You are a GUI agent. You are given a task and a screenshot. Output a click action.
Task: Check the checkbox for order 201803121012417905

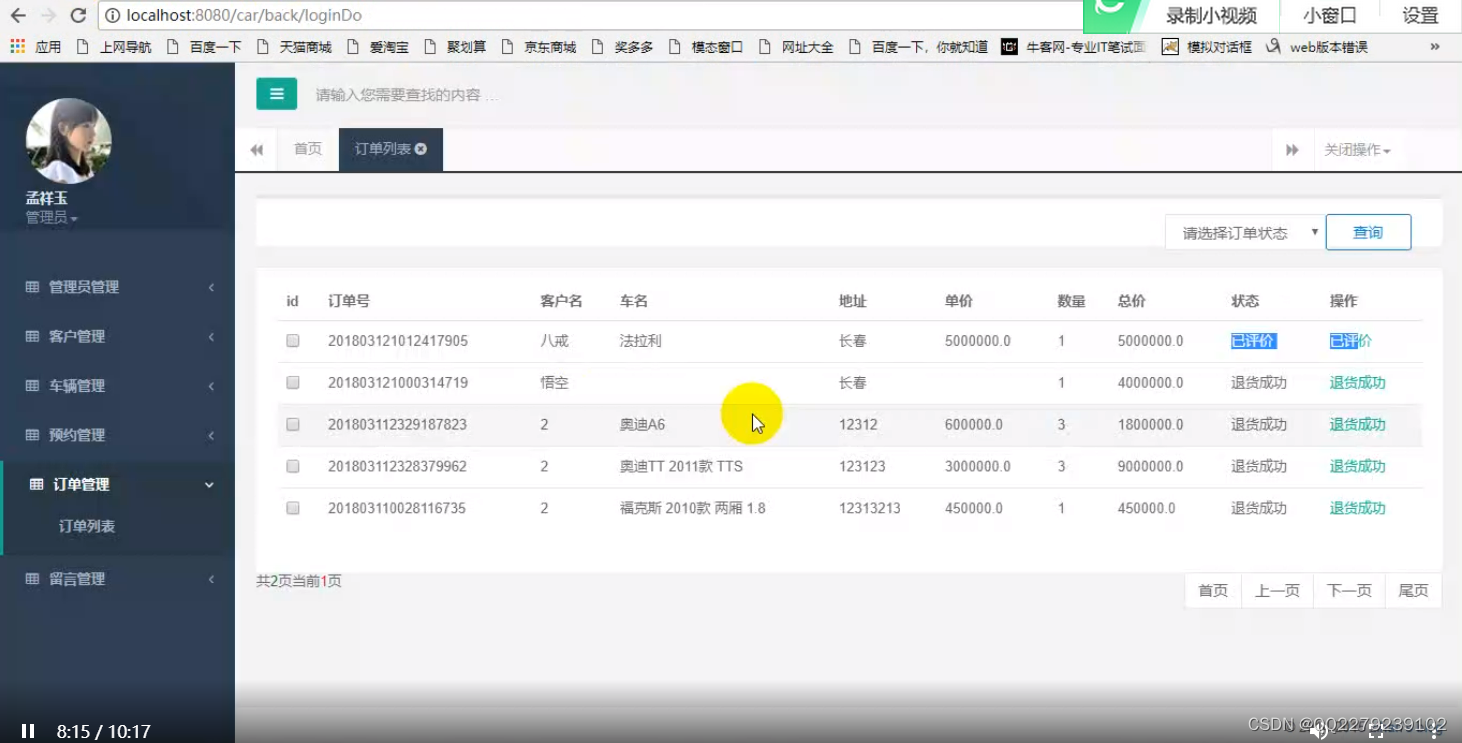coord(292,340)
